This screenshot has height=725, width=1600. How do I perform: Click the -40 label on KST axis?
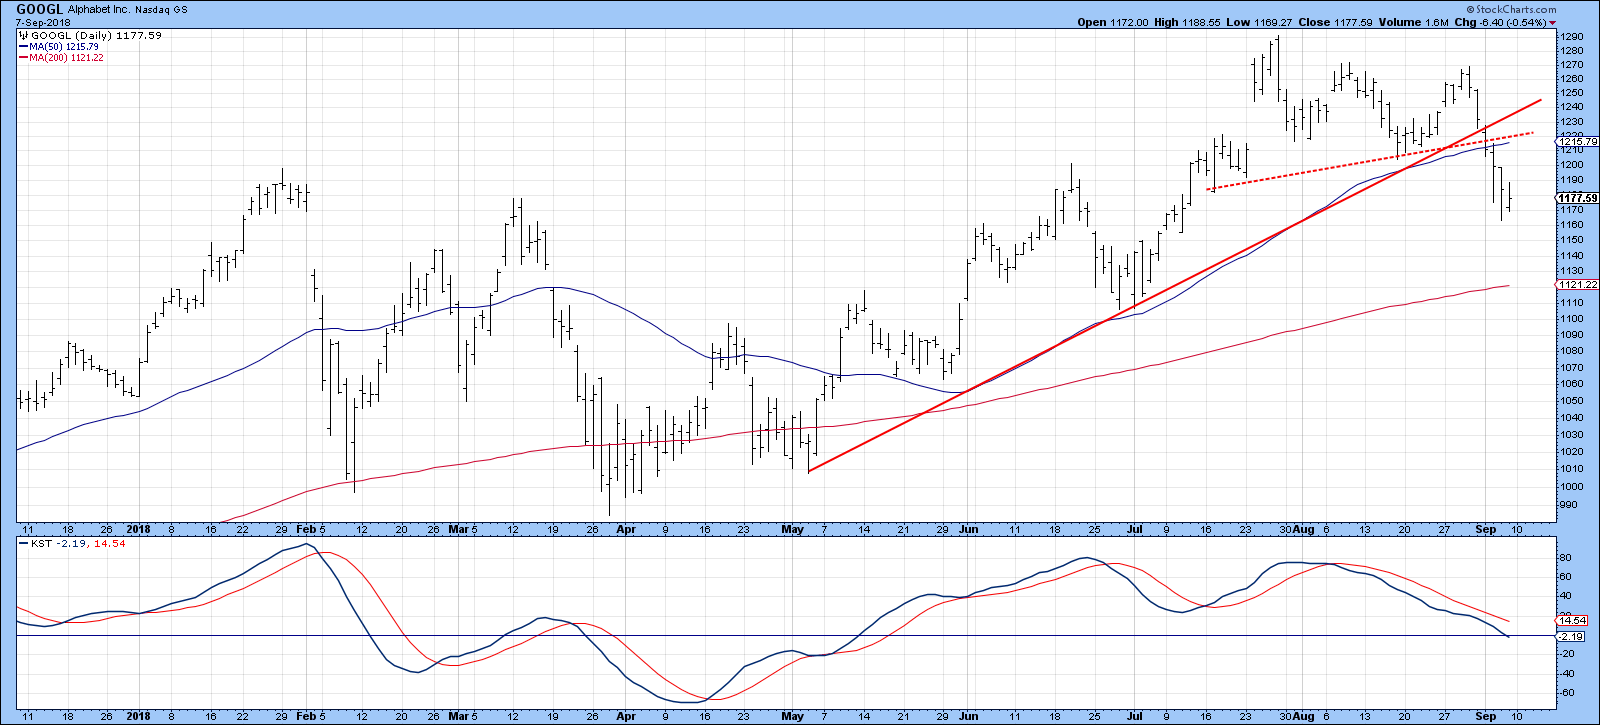(1569, 674)
